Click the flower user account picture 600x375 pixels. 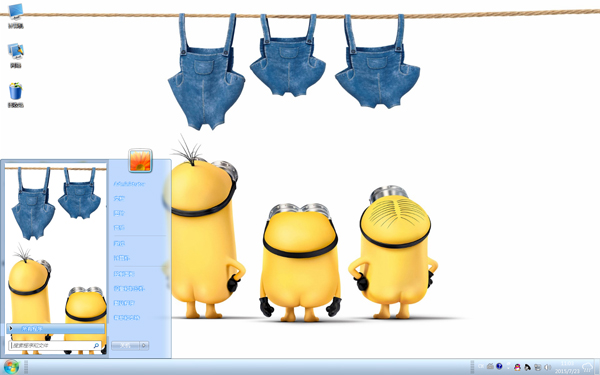[140, 160]
